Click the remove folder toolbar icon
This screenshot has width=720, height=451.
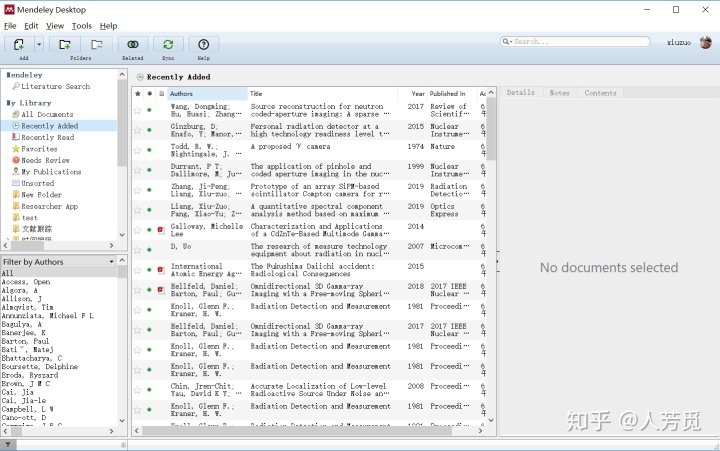coord(96,45)
